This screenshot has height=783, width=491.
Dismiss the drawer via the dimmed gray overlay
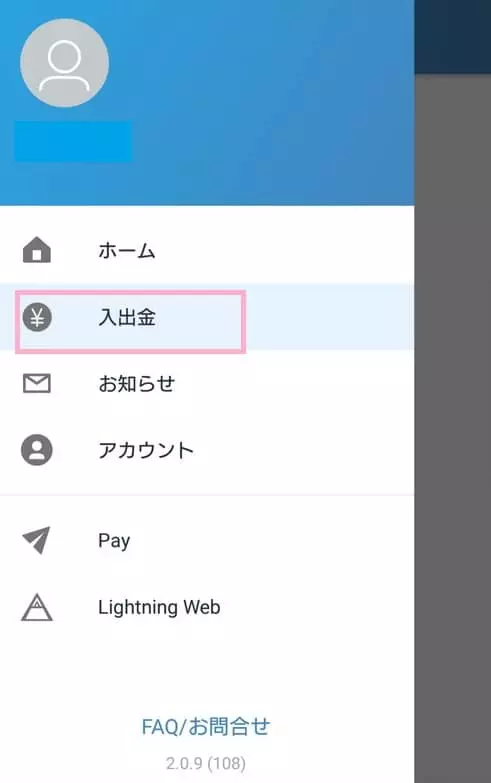click(453, 428)
